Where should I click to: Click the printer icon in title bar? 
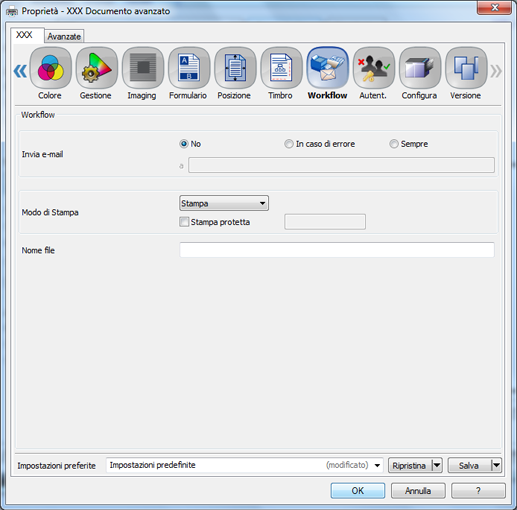pos(12,12)
